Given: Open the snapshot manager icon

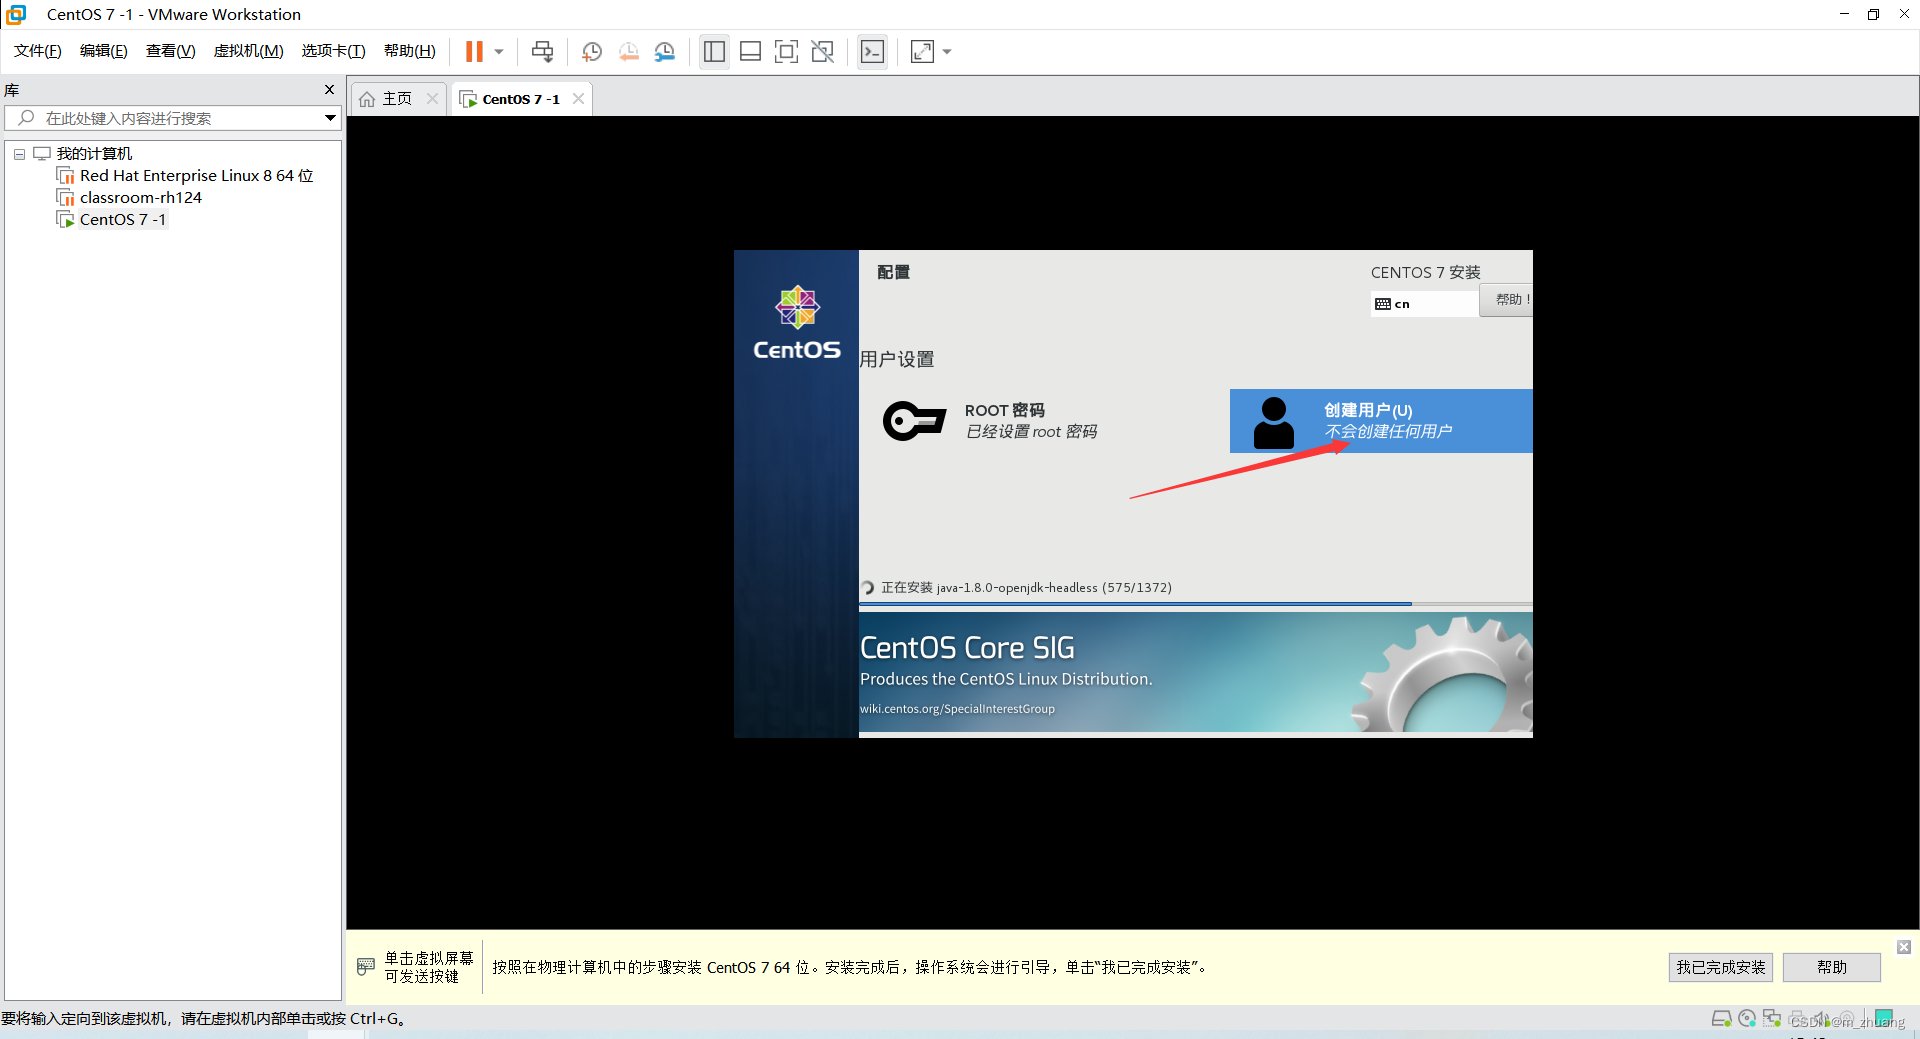Looking at the screenshot, I should click(x=665, y=52).
